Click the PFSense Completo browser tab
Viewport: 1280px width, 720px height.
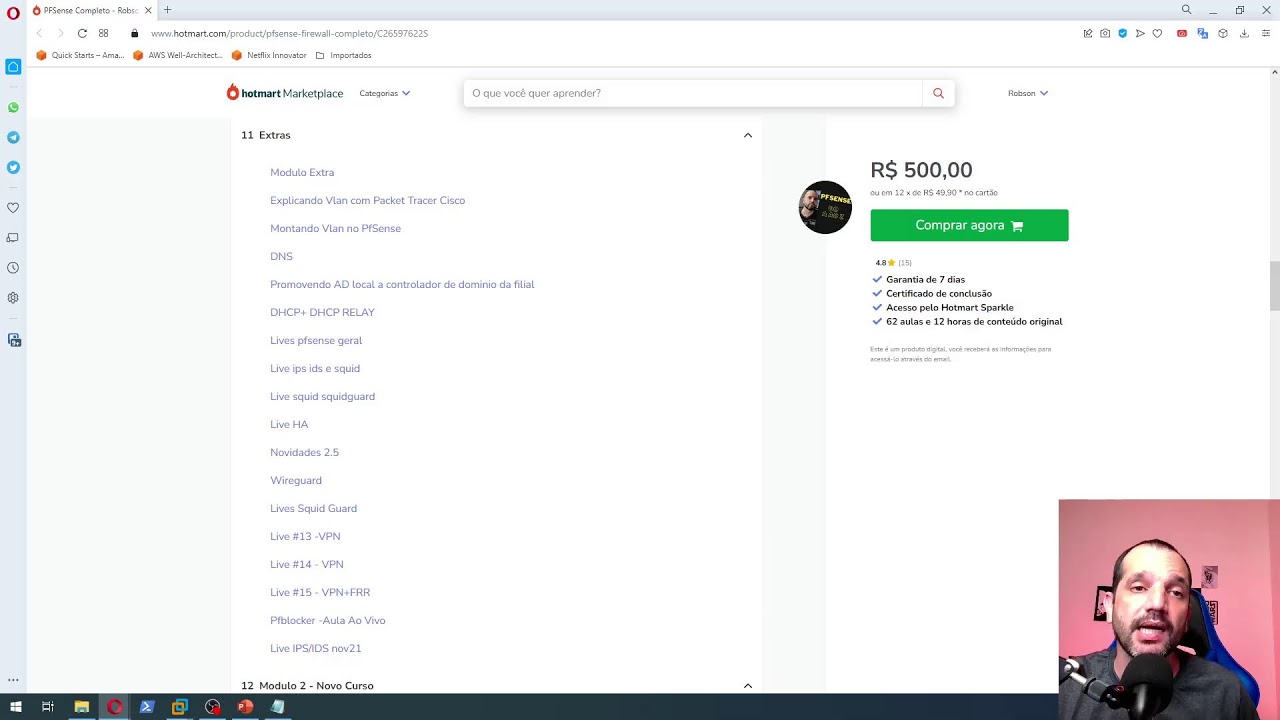point(91,10)
